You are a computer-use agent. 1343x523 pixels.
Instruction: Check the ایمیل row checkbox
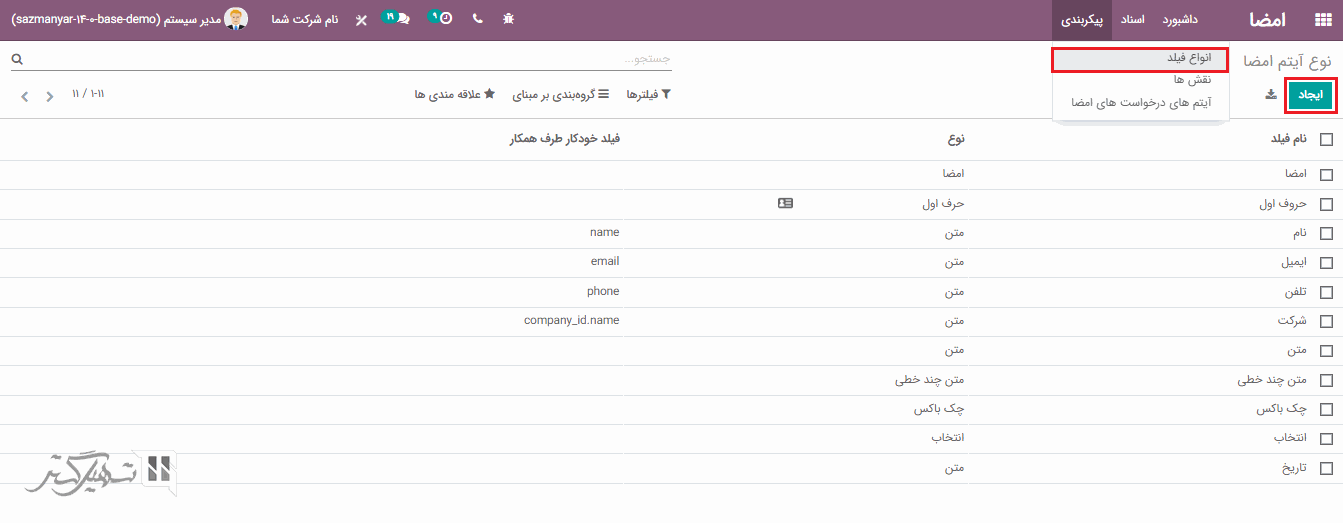[1326, 263]
